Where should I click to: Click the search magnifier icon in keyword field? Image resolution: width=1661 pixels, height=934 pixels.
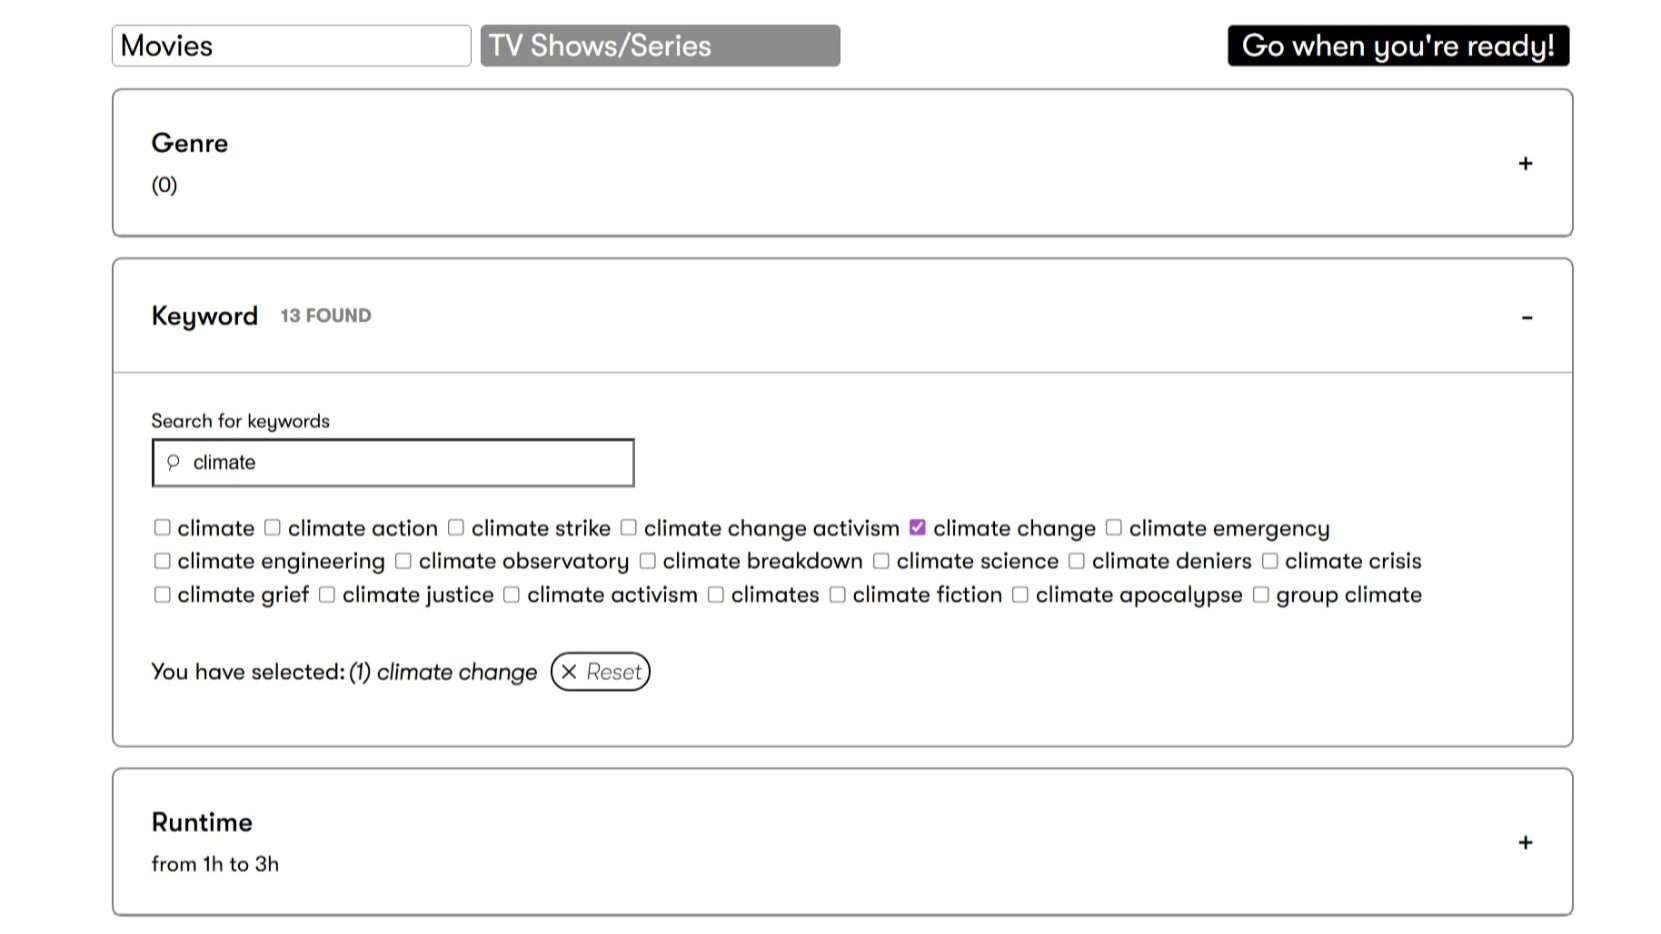174,462
